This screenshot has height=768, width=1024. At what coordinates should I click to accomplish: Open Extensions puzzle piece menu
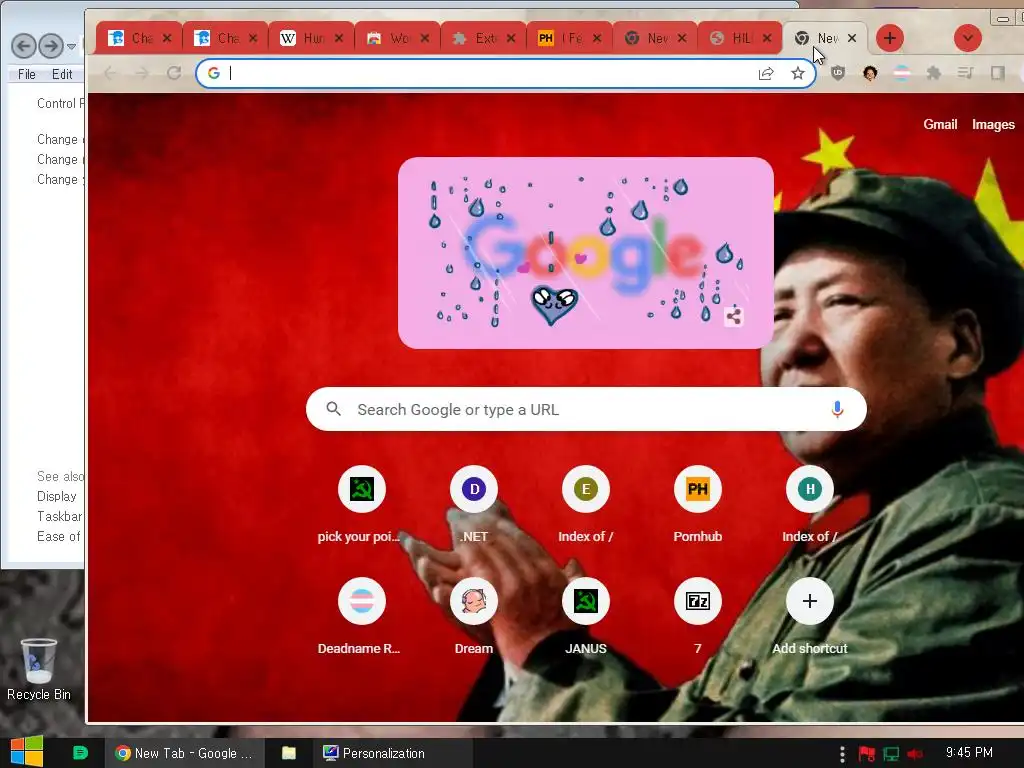point(934,73)
